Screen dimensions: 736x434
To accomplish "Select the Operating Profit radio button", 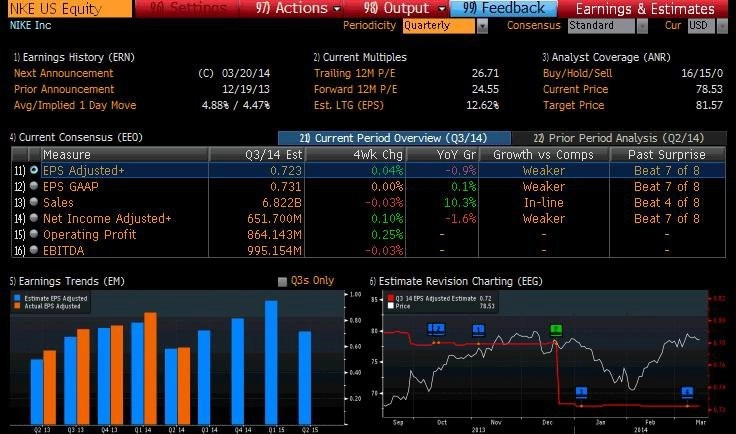I will pyautogui.click(x=34, y=234).
